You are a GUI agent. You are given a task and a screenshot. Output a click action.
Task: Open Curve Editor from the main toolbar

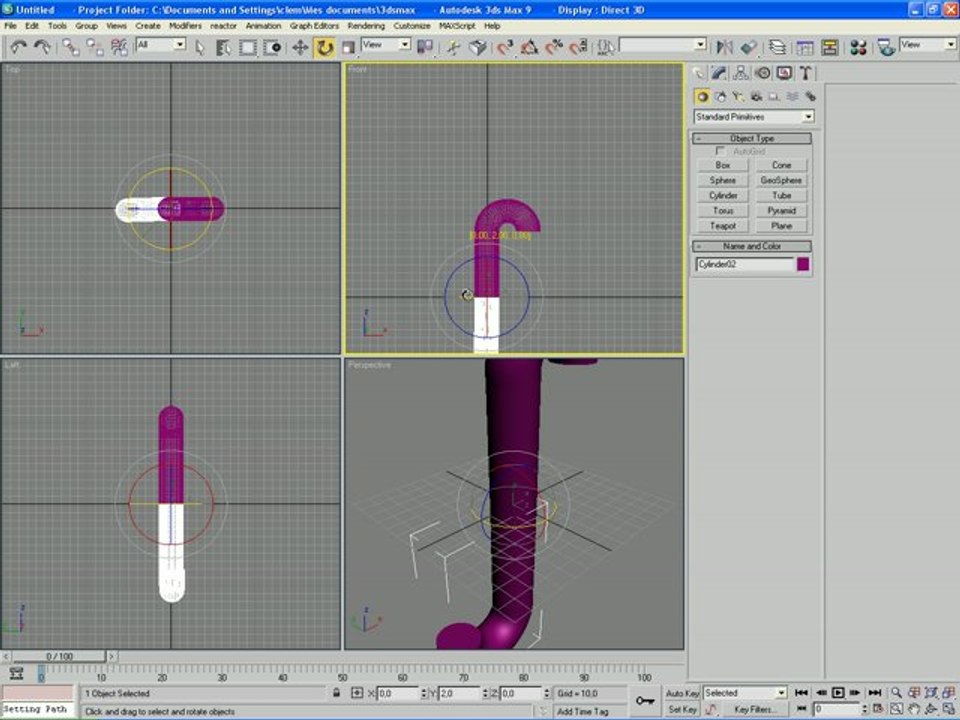point(804,48)
